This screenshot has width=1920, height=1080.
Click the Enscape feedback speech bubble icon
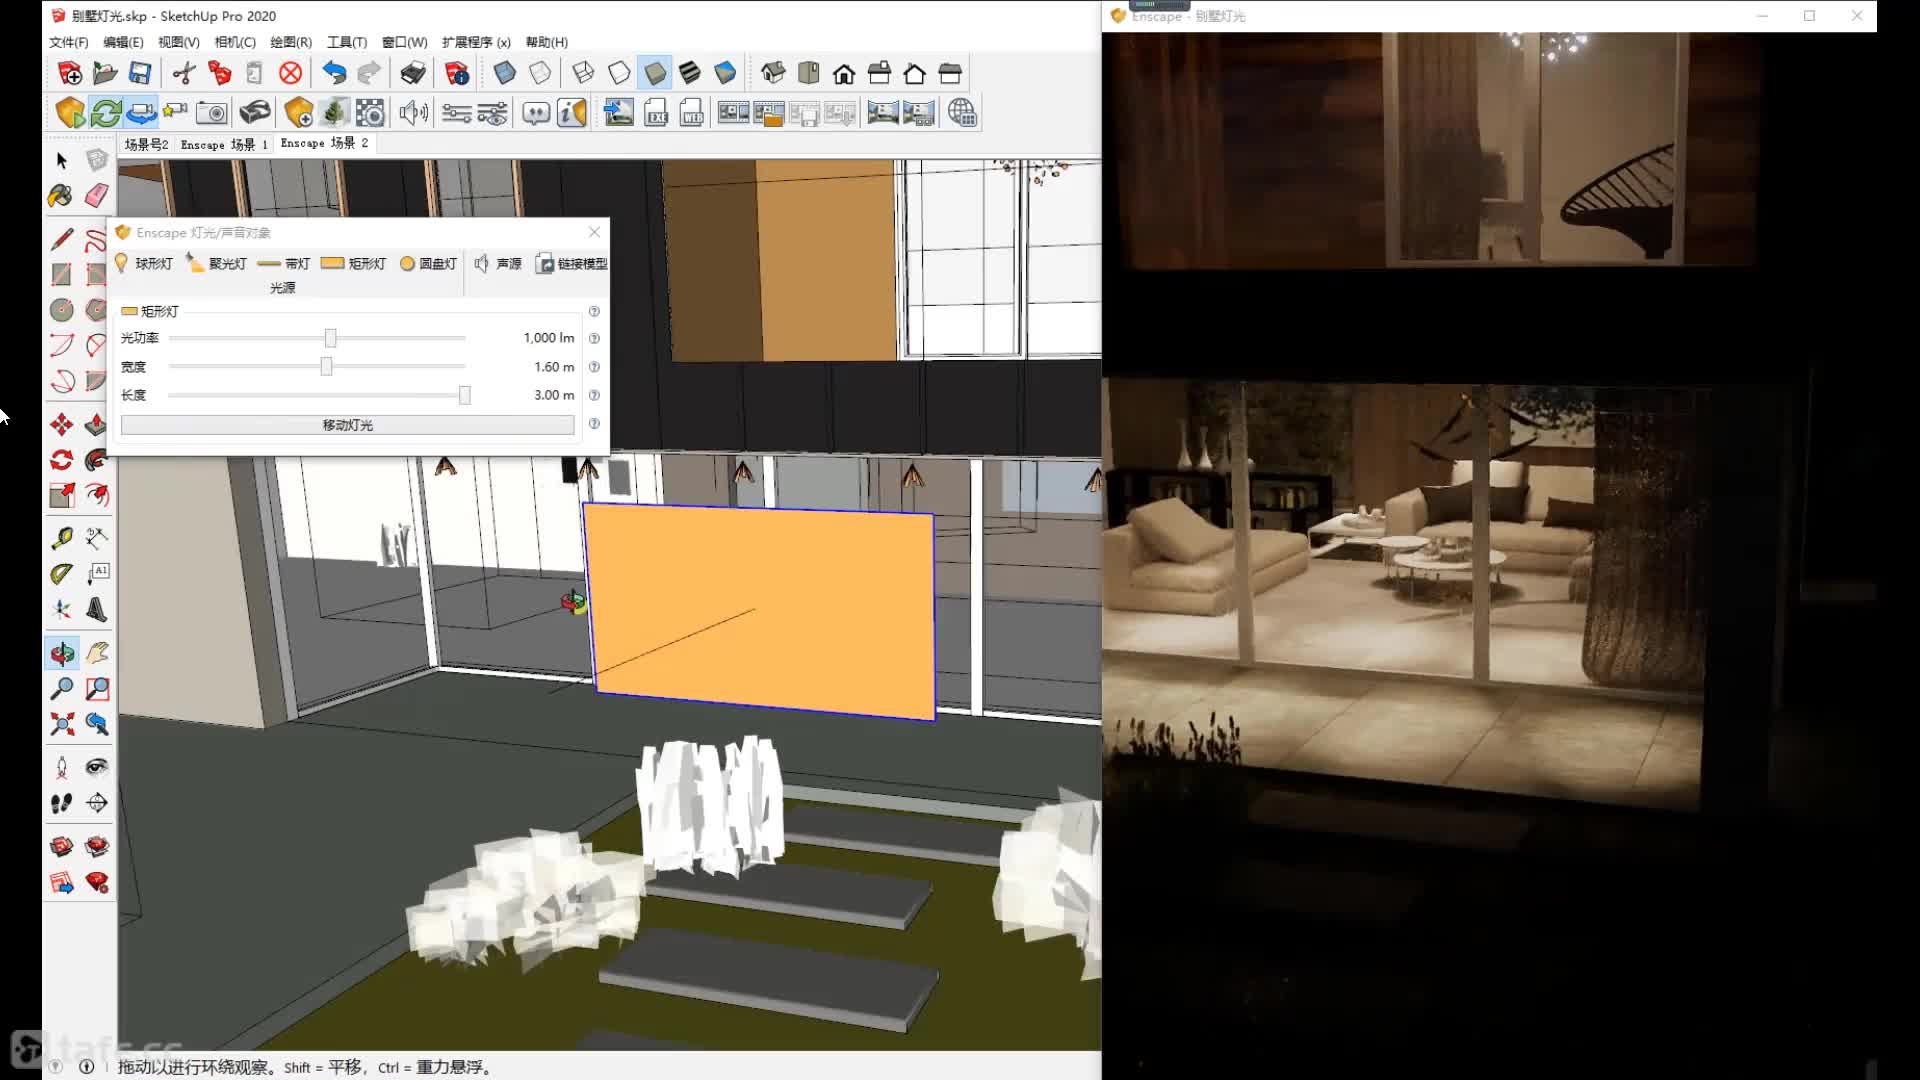[536, 113]
